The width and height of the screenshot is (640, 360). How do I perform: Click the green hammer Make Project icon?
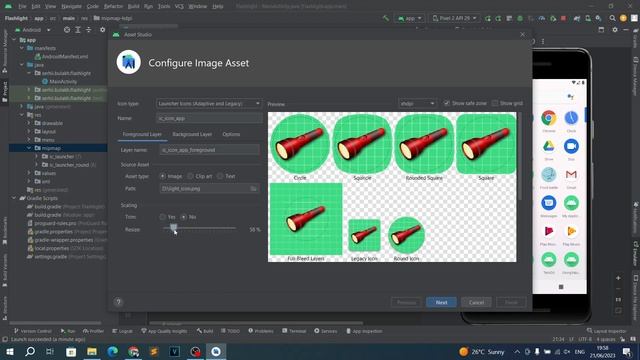(x=386, y=18)
